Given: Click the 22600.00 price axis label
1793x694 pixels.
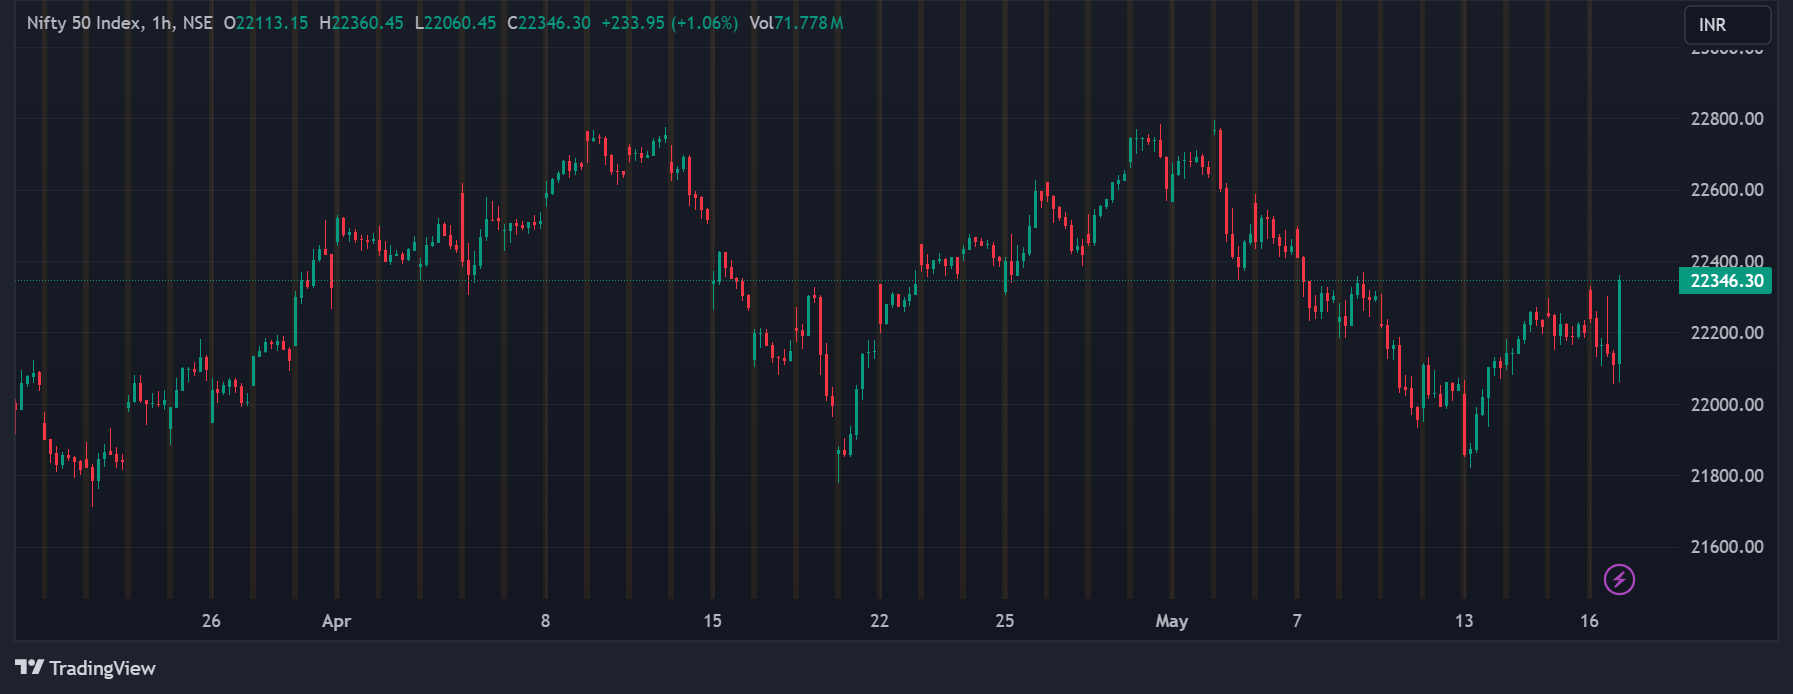Looking at the screenshot, I should point(1727,190).
